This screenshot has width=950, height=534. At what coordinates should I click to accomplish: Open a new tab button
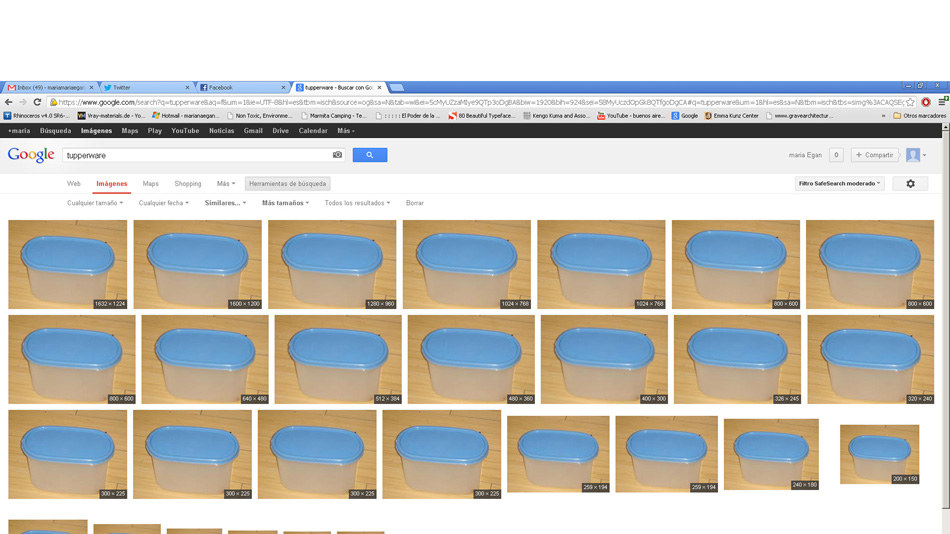point(397,88)
